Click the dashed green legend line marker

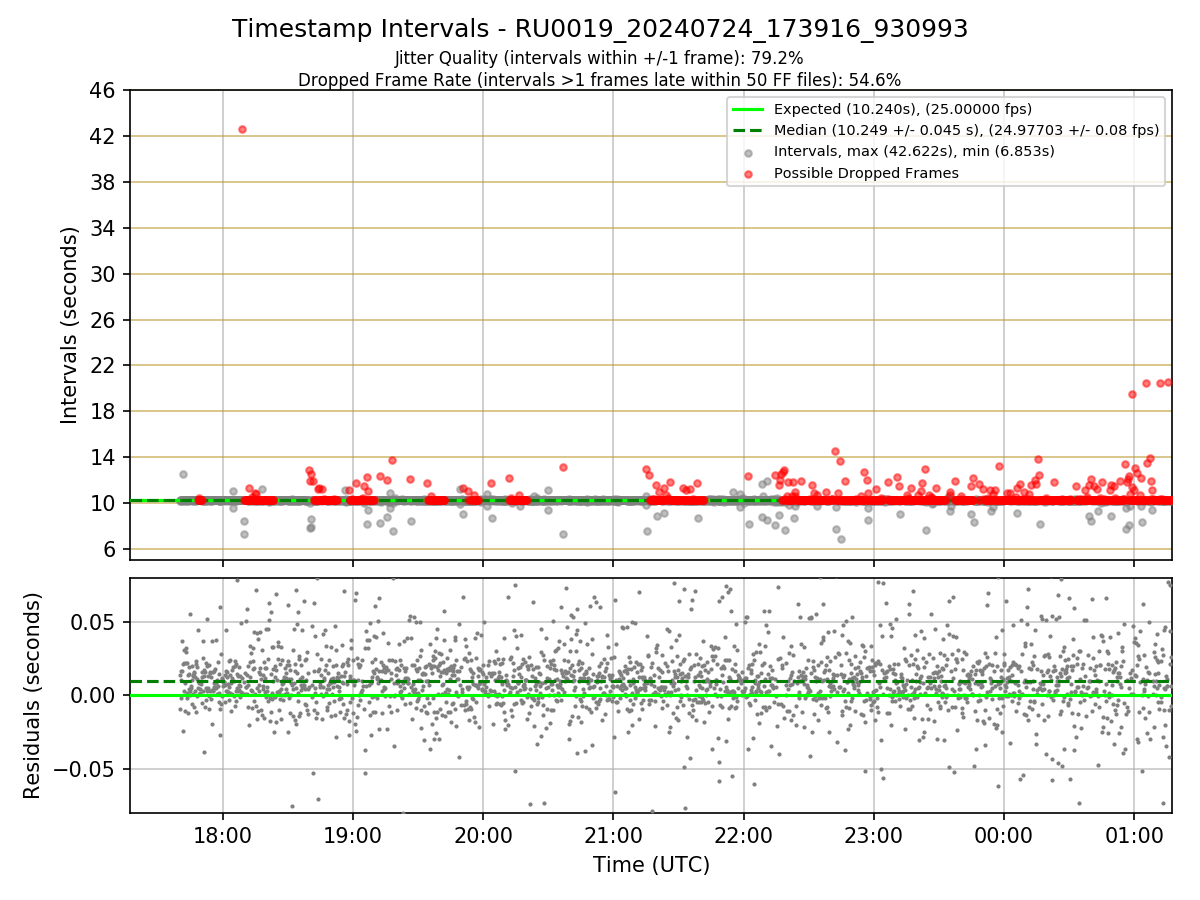coord(749,131)
